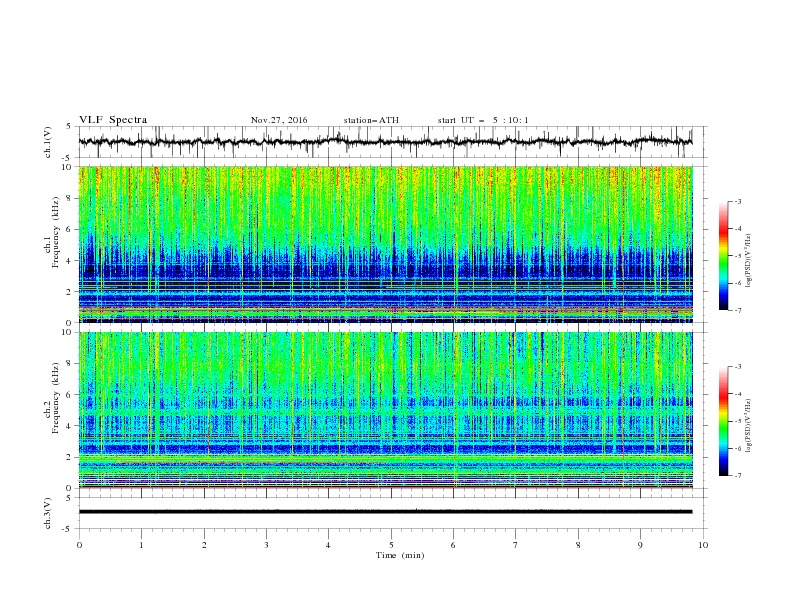Click the ch.3(V) axis tick "5"

click(x=70, y=497)
